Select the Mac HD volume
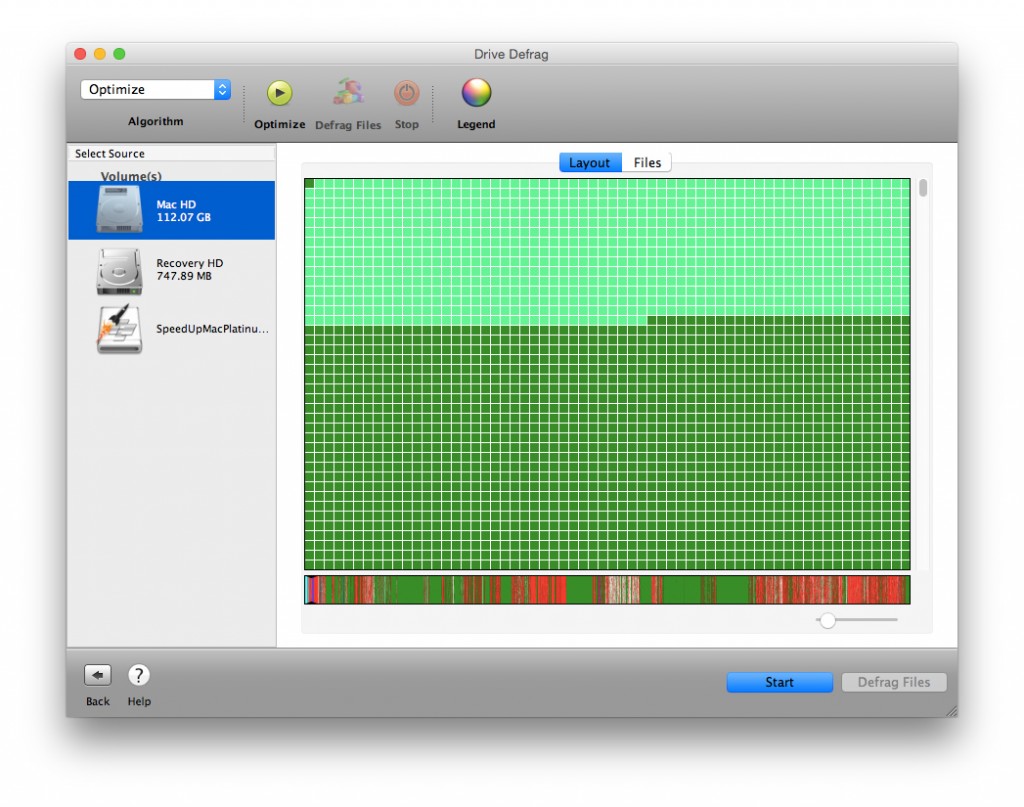 point(172,210)
